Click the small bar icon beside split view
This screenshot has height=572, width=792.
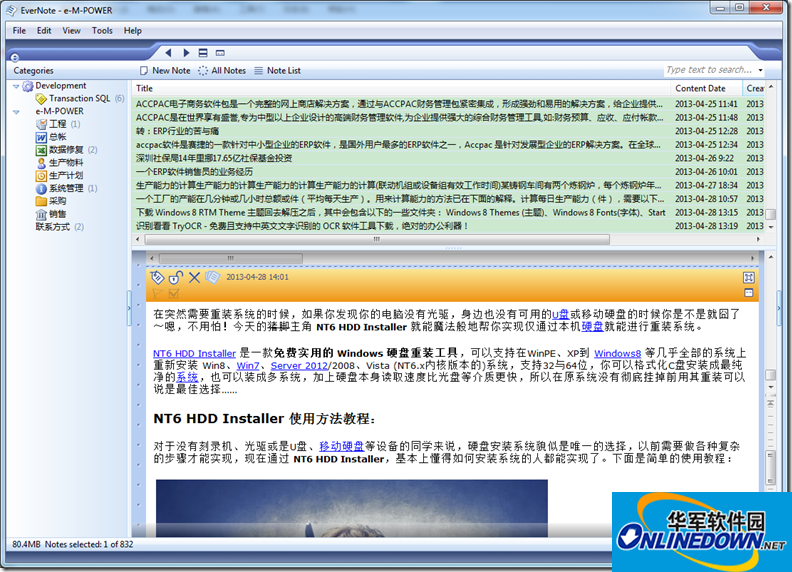pos(220,53)
